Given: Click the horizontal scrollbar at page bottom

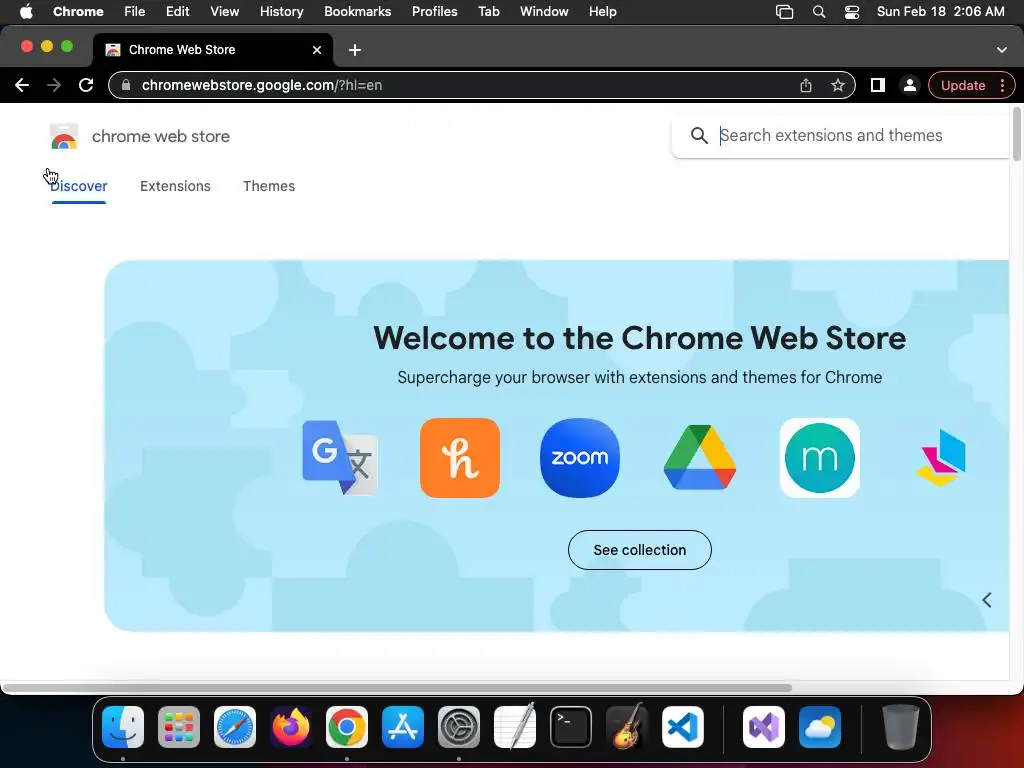Looking at the screenshot, I should click(x=397, y=688).
